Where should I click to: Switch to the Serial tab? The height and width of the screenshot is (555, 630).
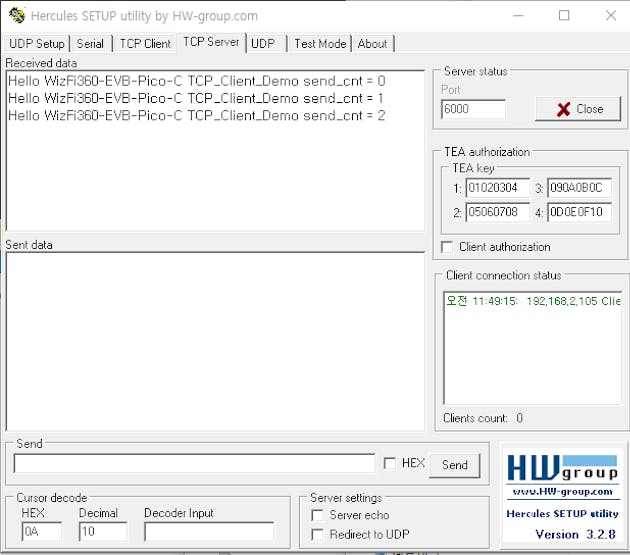point(90,43)
